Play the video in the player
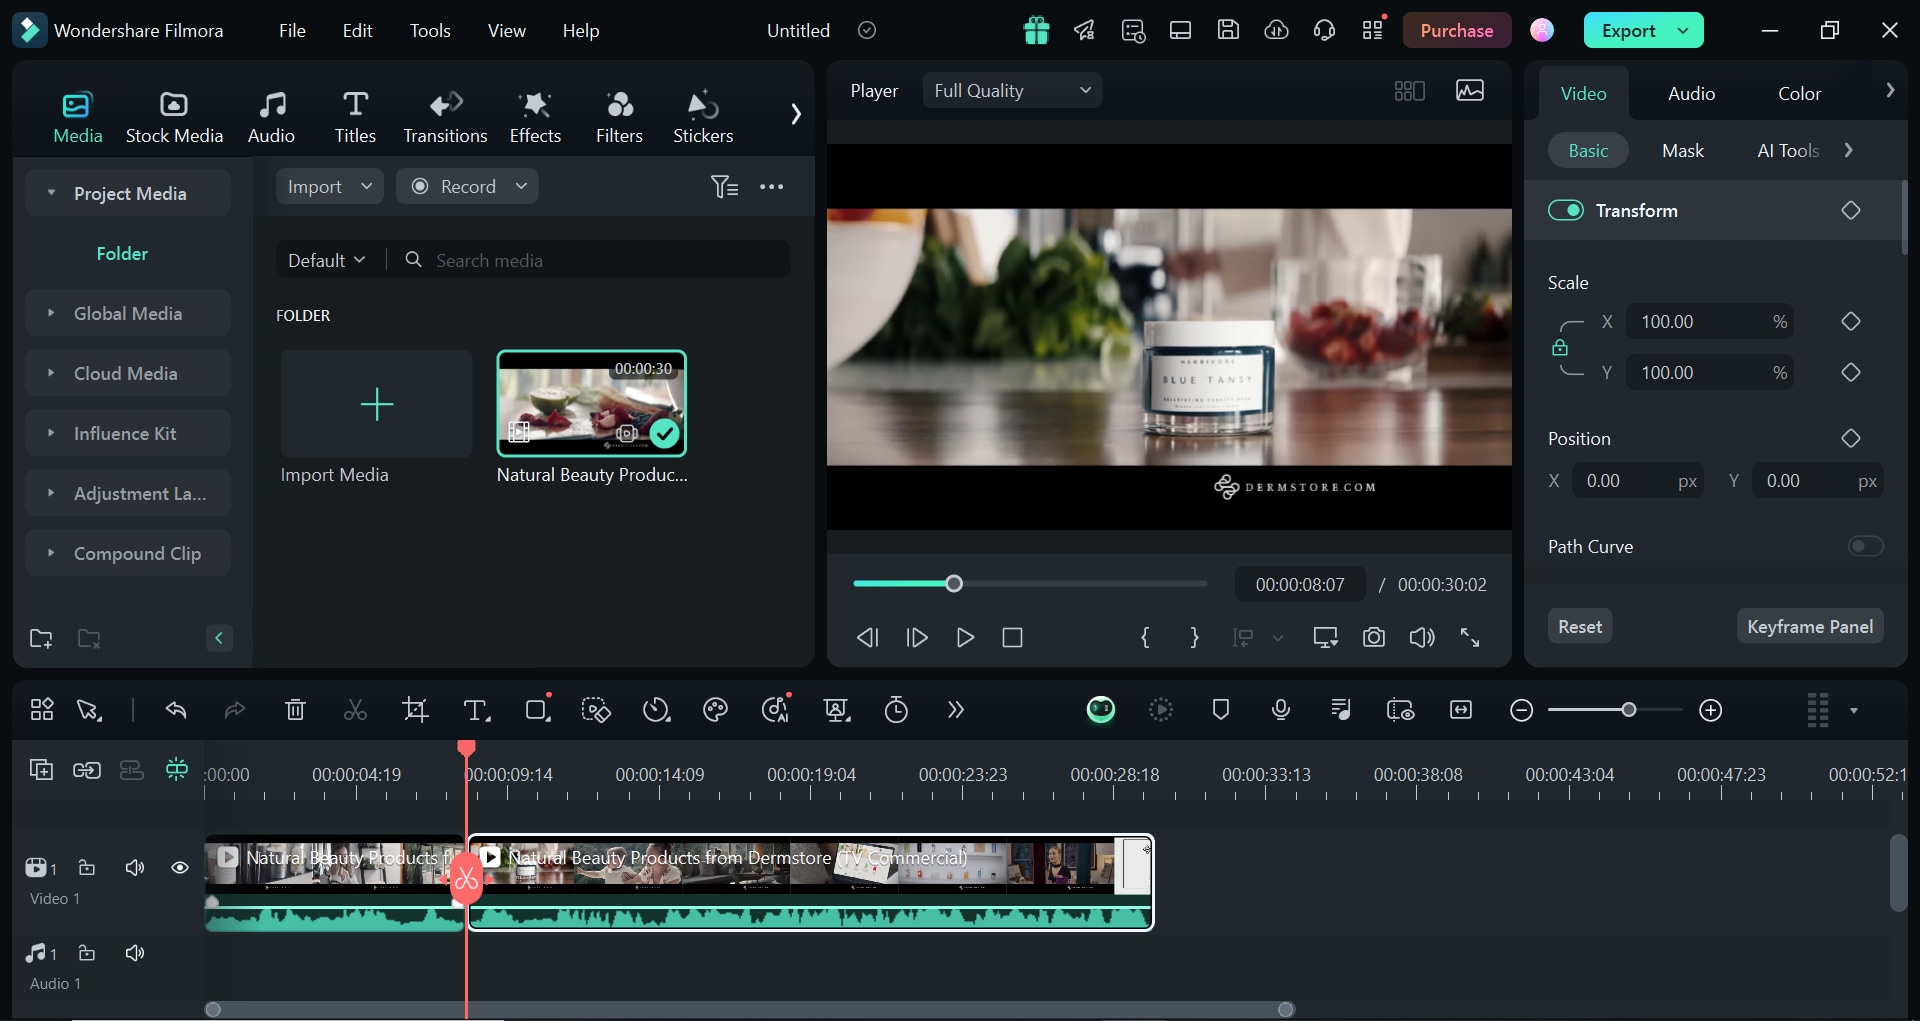 965,637
